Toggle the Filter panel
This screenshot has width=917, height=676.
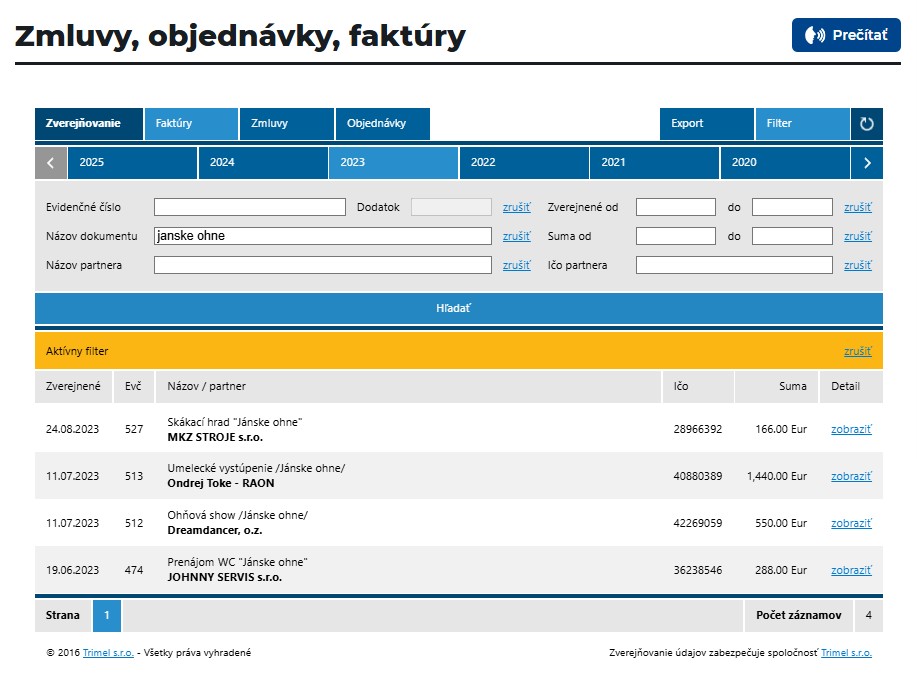(801, 124)
